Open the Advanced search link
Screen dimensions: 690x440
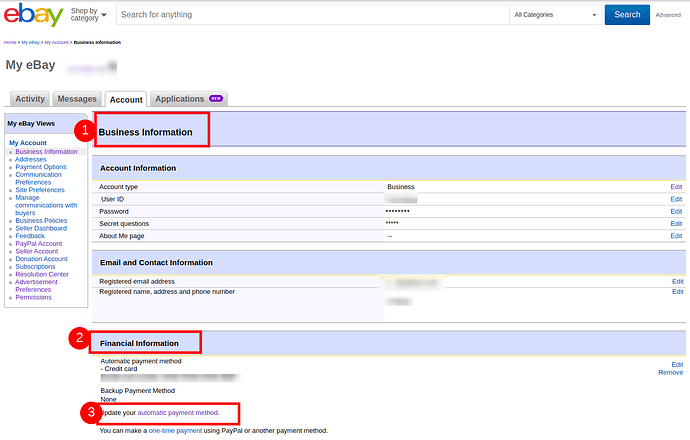[x=667, y=16]
